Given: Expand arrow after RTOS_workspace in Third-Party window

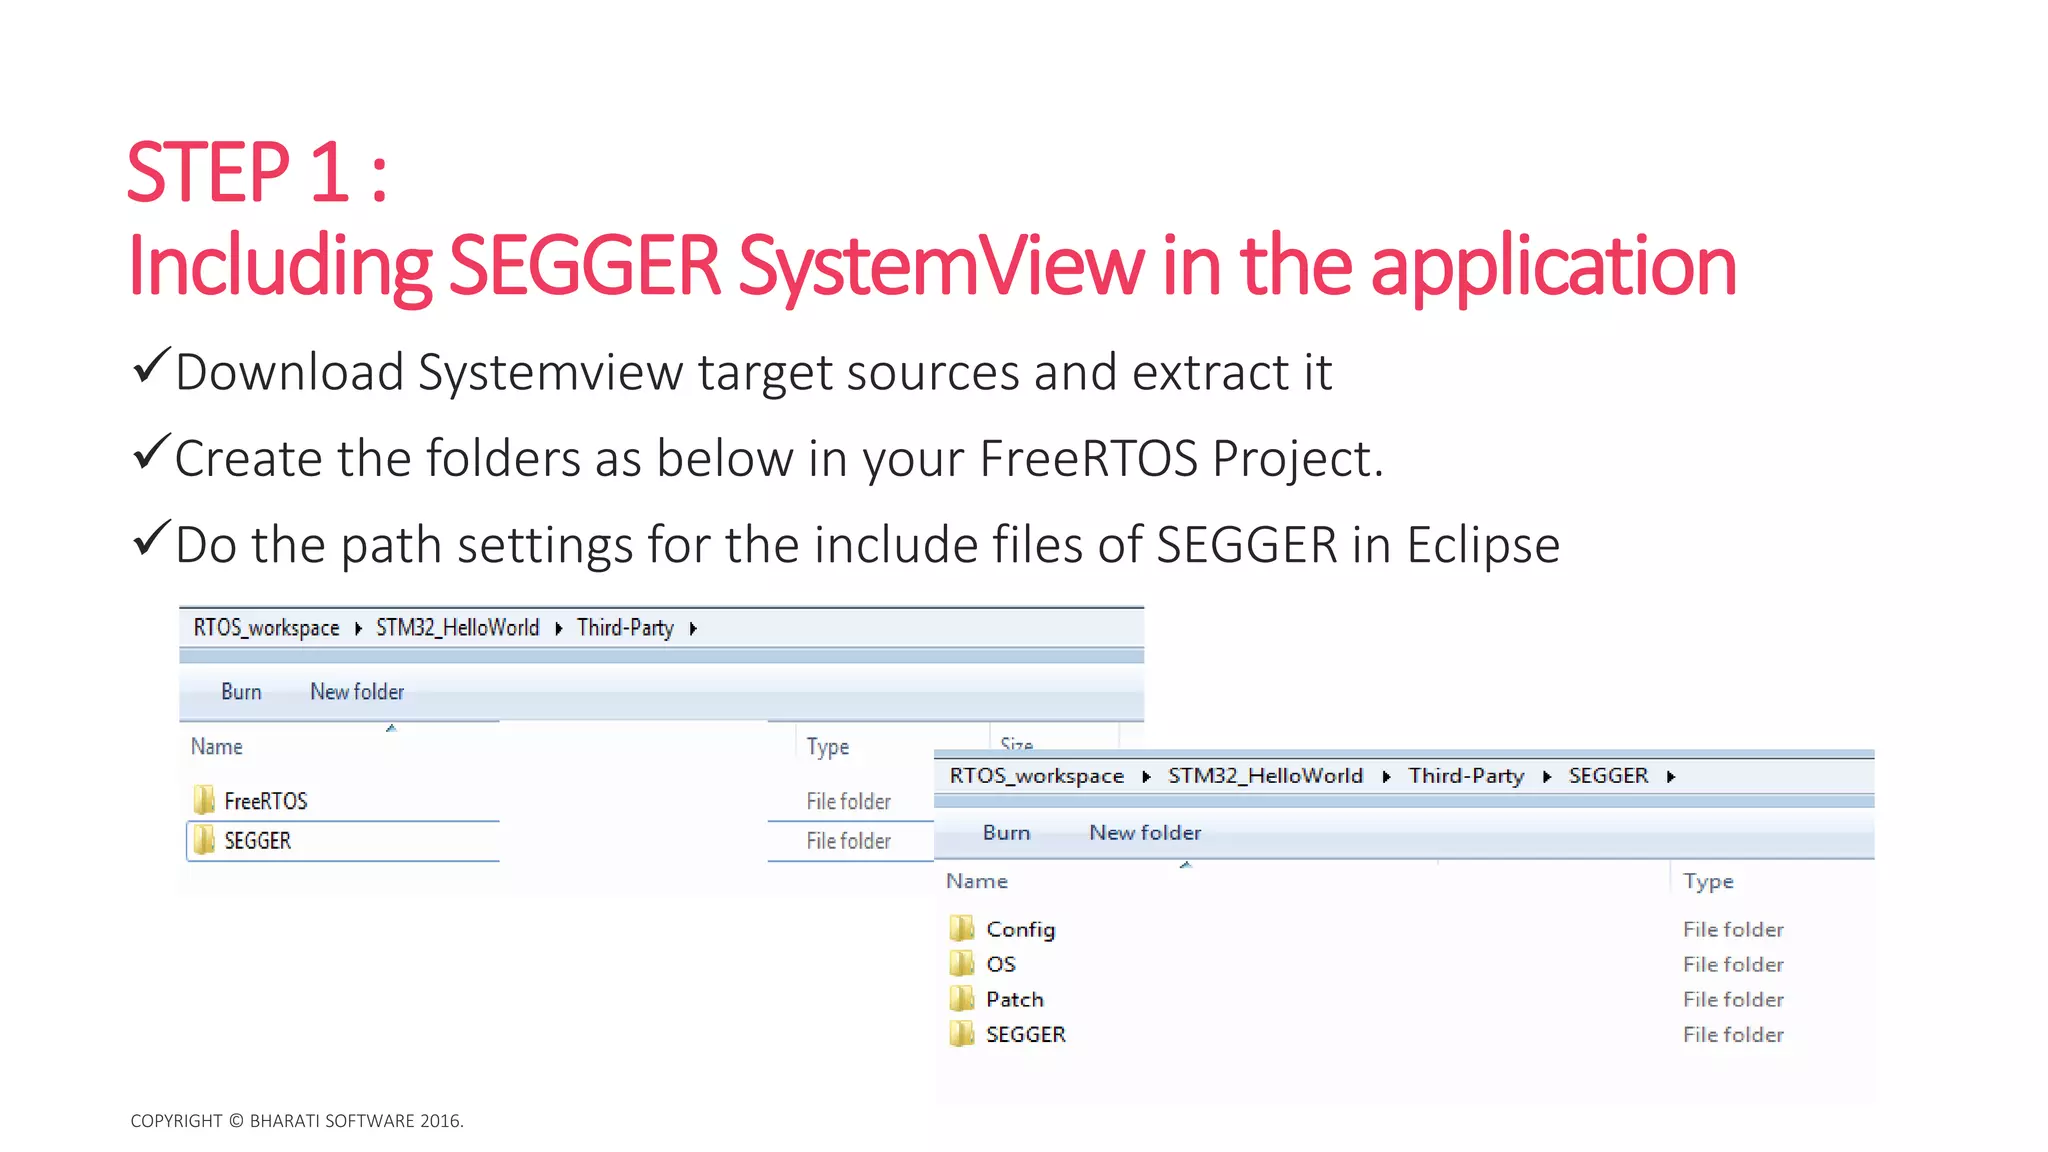Looking at the screenshot, I should point(358,628).
